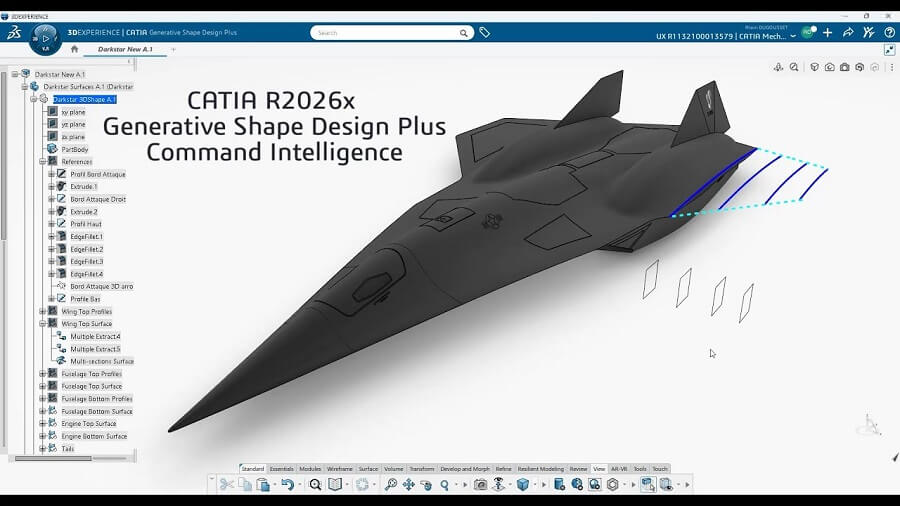Select Engine Bottom Surface in the tree

(x=94, y=436)
